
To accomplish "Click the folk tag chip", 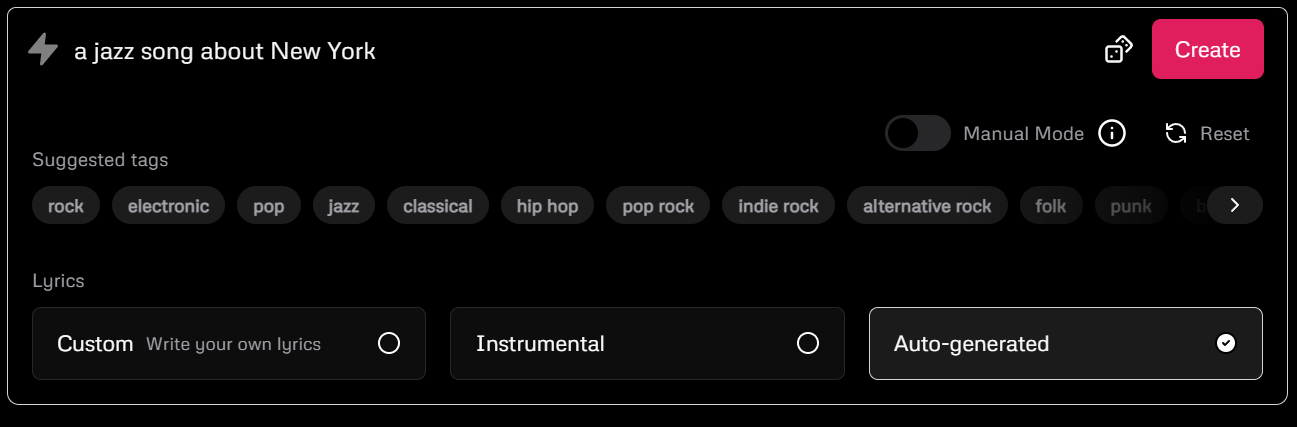I will pyautogui.click(x=1051, y=206).
